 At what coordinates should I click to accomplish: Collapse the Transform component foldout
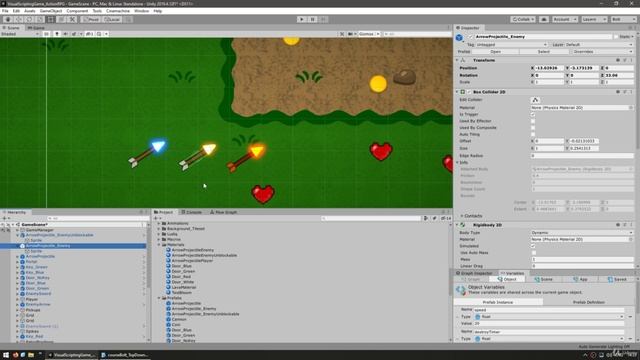tap(457, 60)
